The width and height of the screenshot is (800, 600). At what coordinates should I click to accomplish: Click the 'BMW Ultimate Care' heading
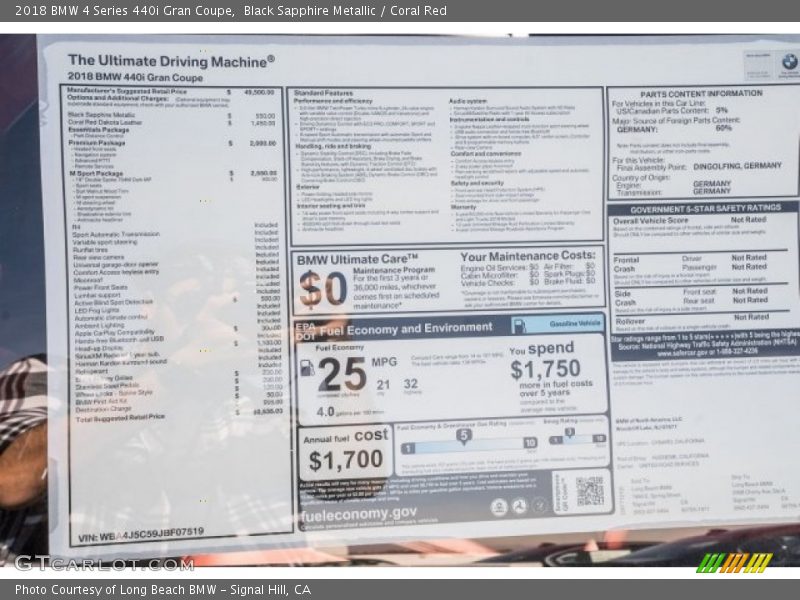click(x=357, y=259)
